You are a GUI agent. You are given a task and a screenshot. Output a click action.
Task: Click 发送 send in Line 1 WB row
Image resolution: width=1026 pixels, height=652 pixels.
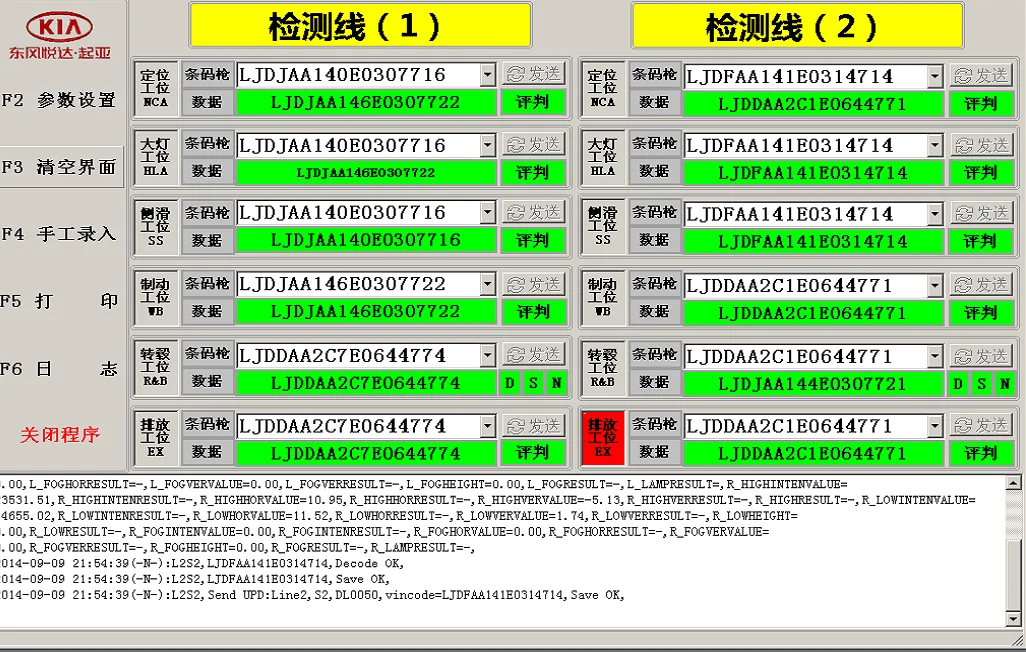point(533,284)
